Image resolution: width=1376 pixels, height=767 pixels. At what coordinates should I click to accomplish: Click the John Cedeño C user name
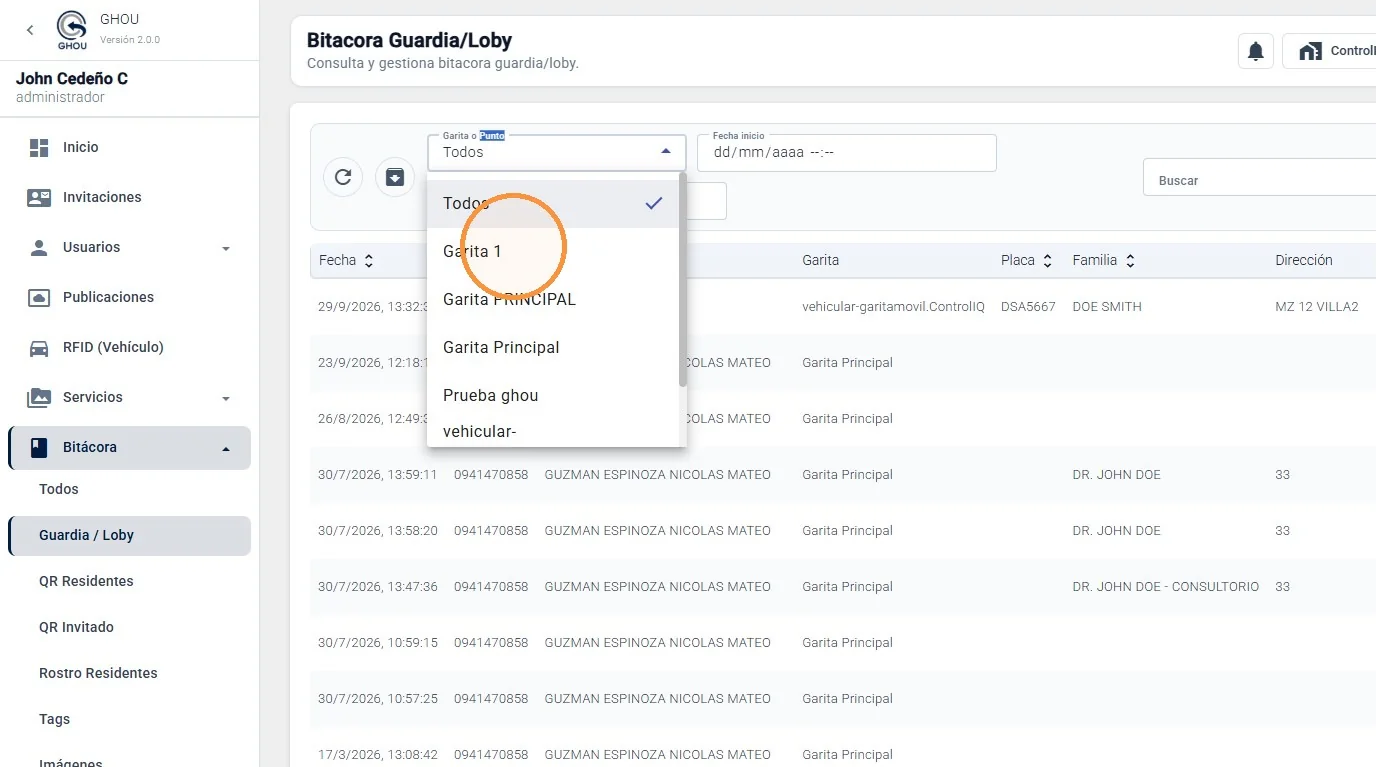click(x=72, y=79)
